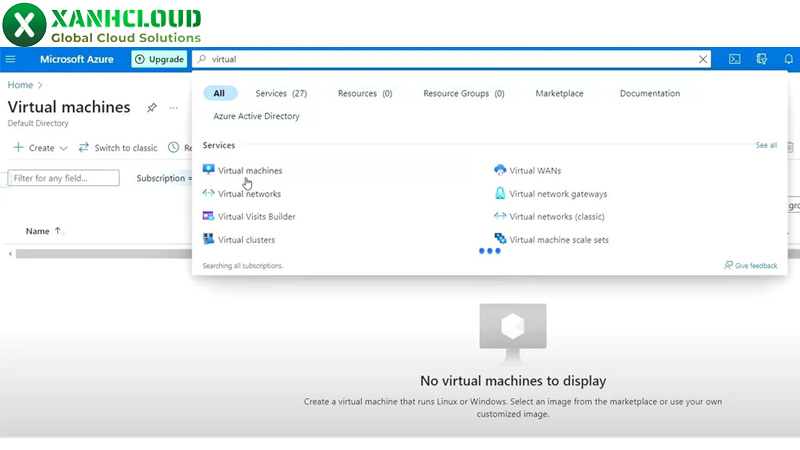Click the magnifier icon in search box
Screen dimensions: 800x450
click(202, 59)
